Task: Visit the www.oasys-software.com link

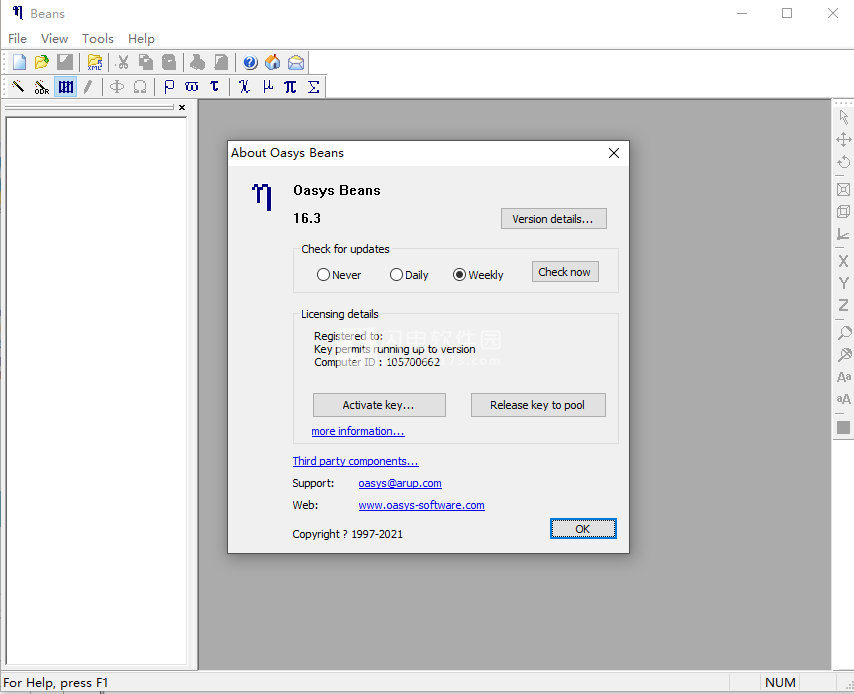Action: click(421, 505)
